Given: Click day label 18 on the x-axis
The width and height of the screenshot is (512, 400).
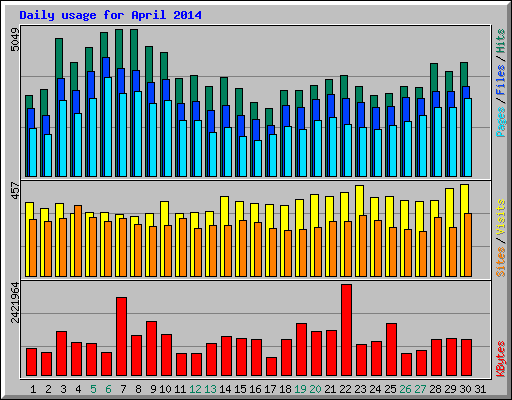Looking at the screenshot, I should click(x=285, y=389).
